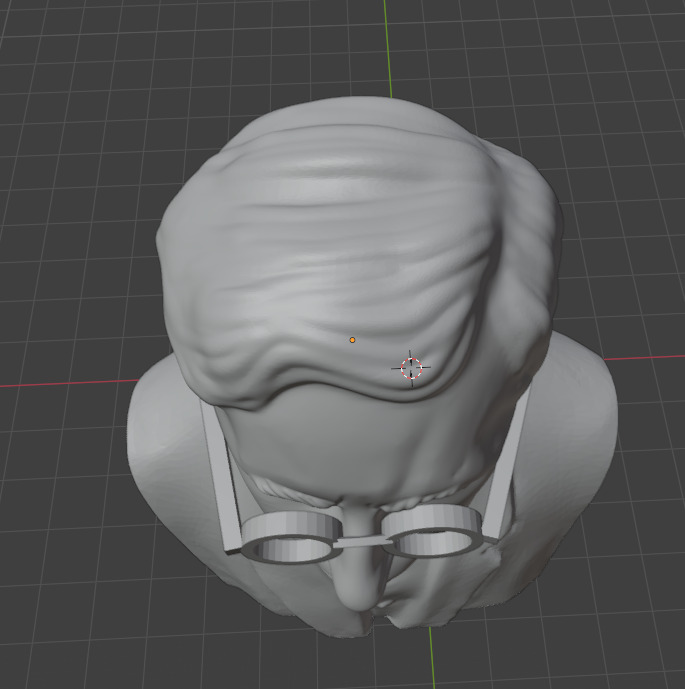Select the right temple arm of glasses
This screenshot has width=685, height=689.
[x=507, y=465]
